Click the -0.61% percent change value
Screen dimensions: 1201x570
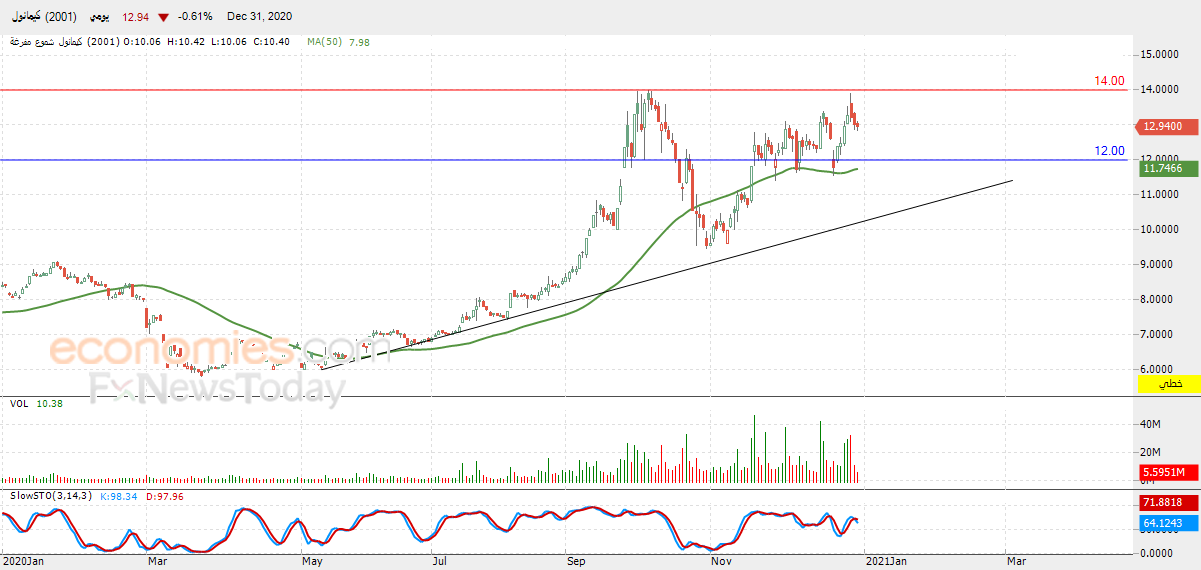[x=194, y=17]
